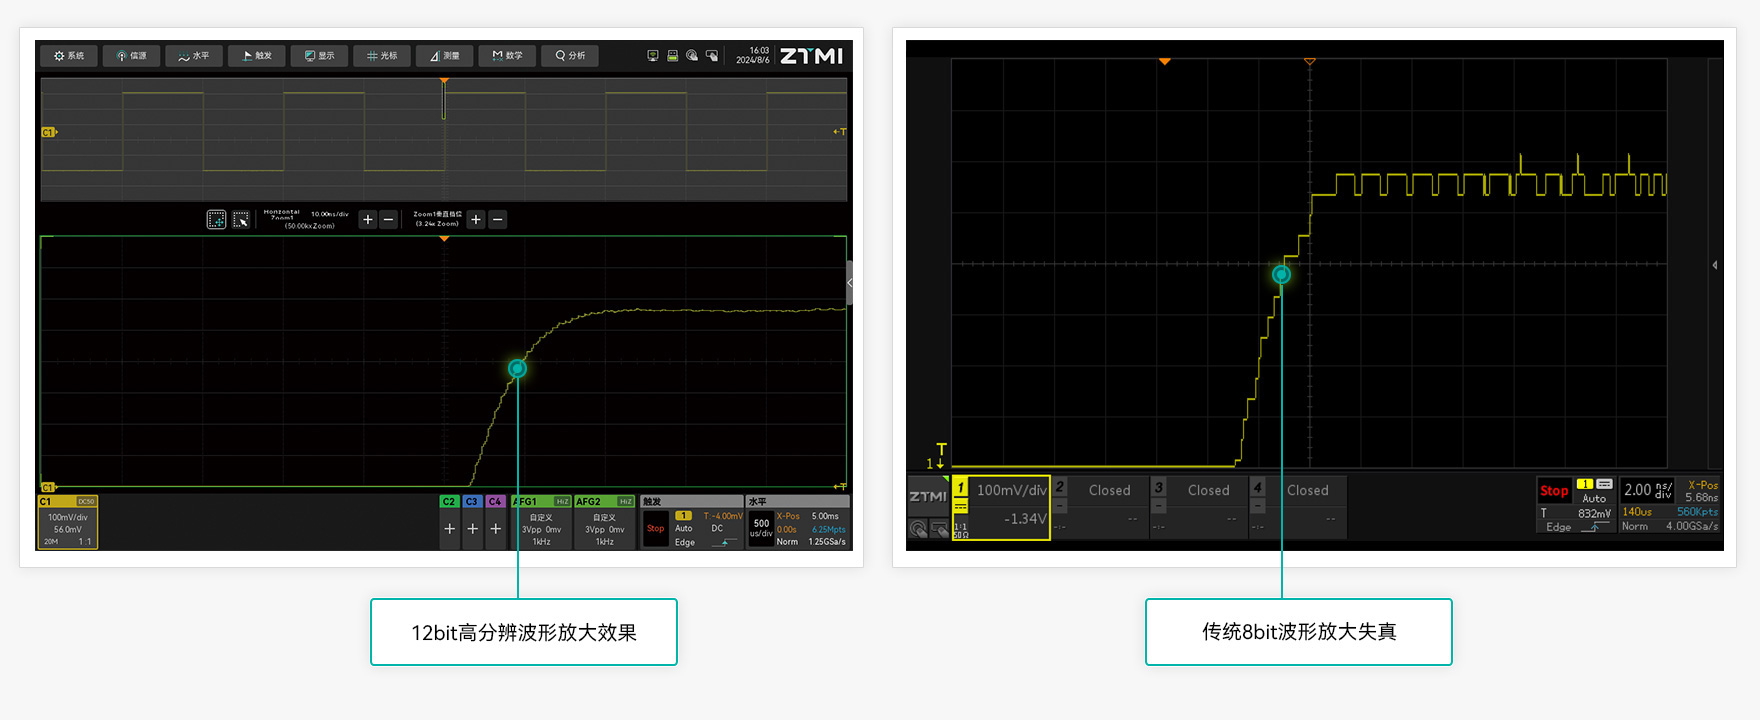
Task: Enable channel C2 with its plus button
Action: tap(449, 529)
